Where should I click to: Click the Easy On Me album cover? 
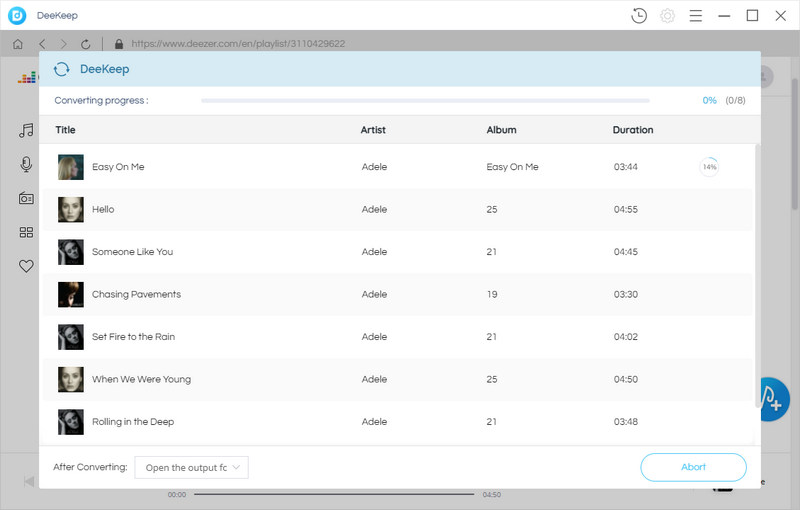(x=70, y=167)
